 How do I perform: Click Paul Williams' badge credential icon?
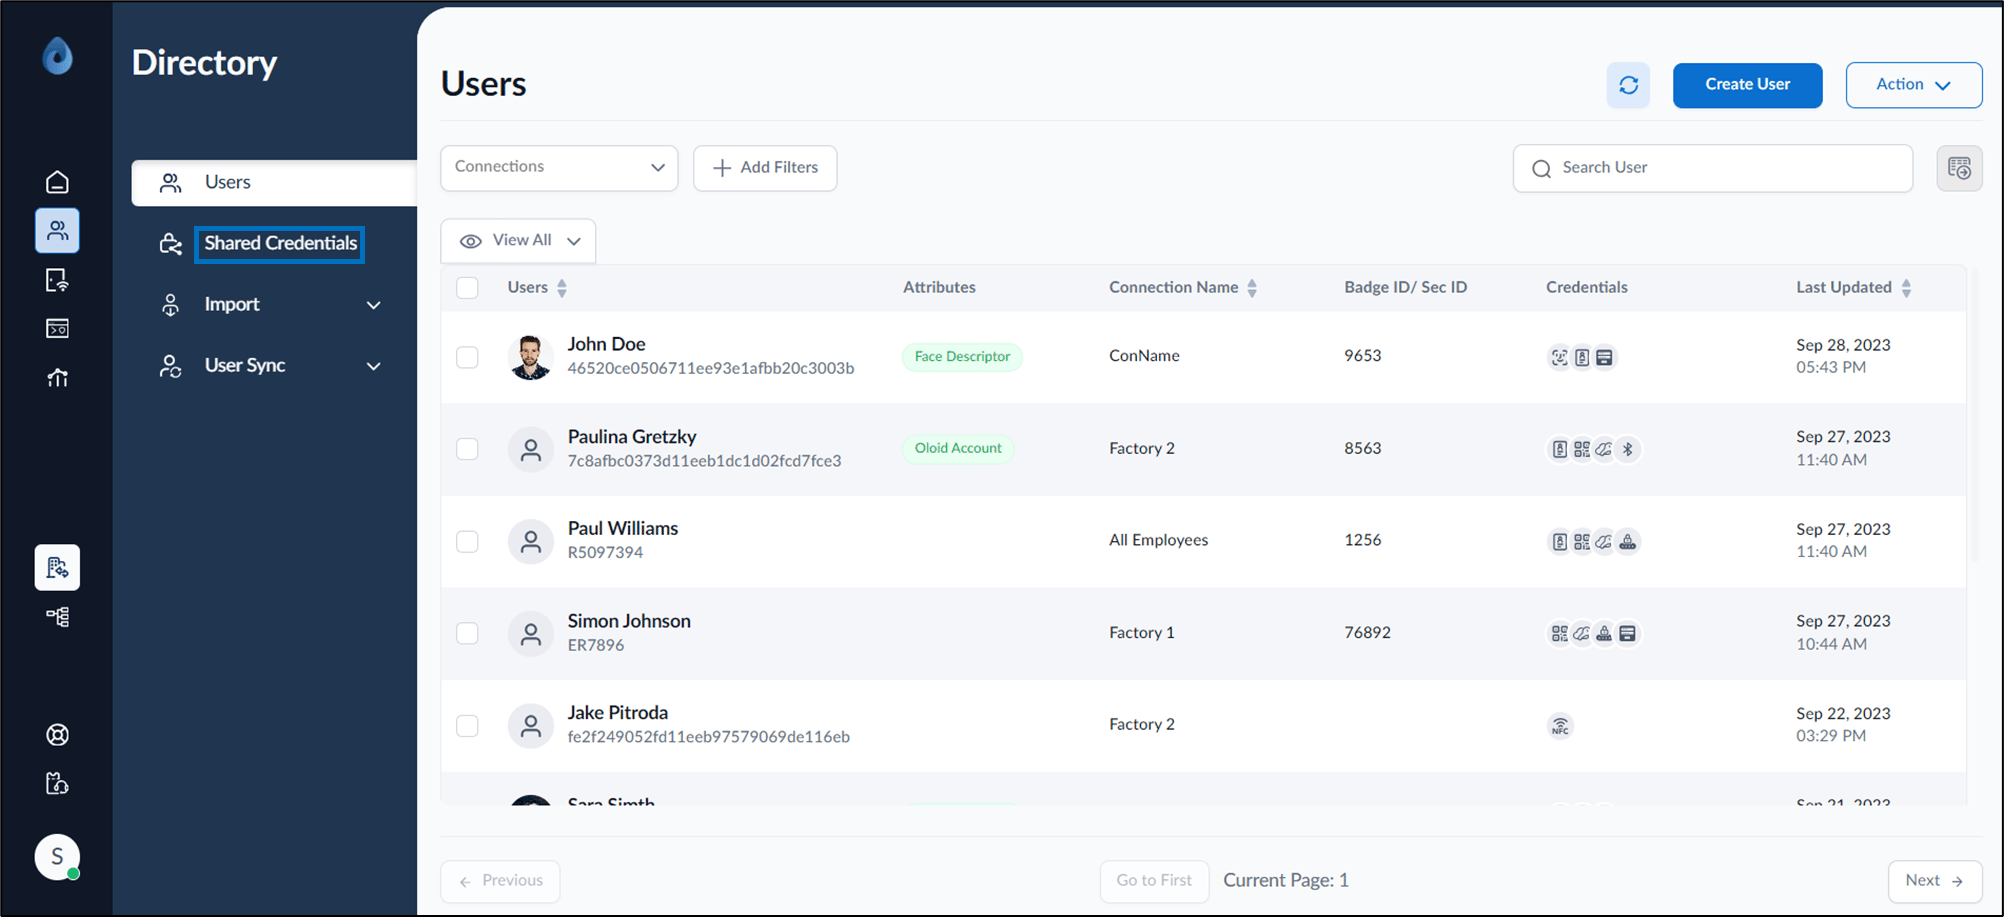tap(1559, 541)
